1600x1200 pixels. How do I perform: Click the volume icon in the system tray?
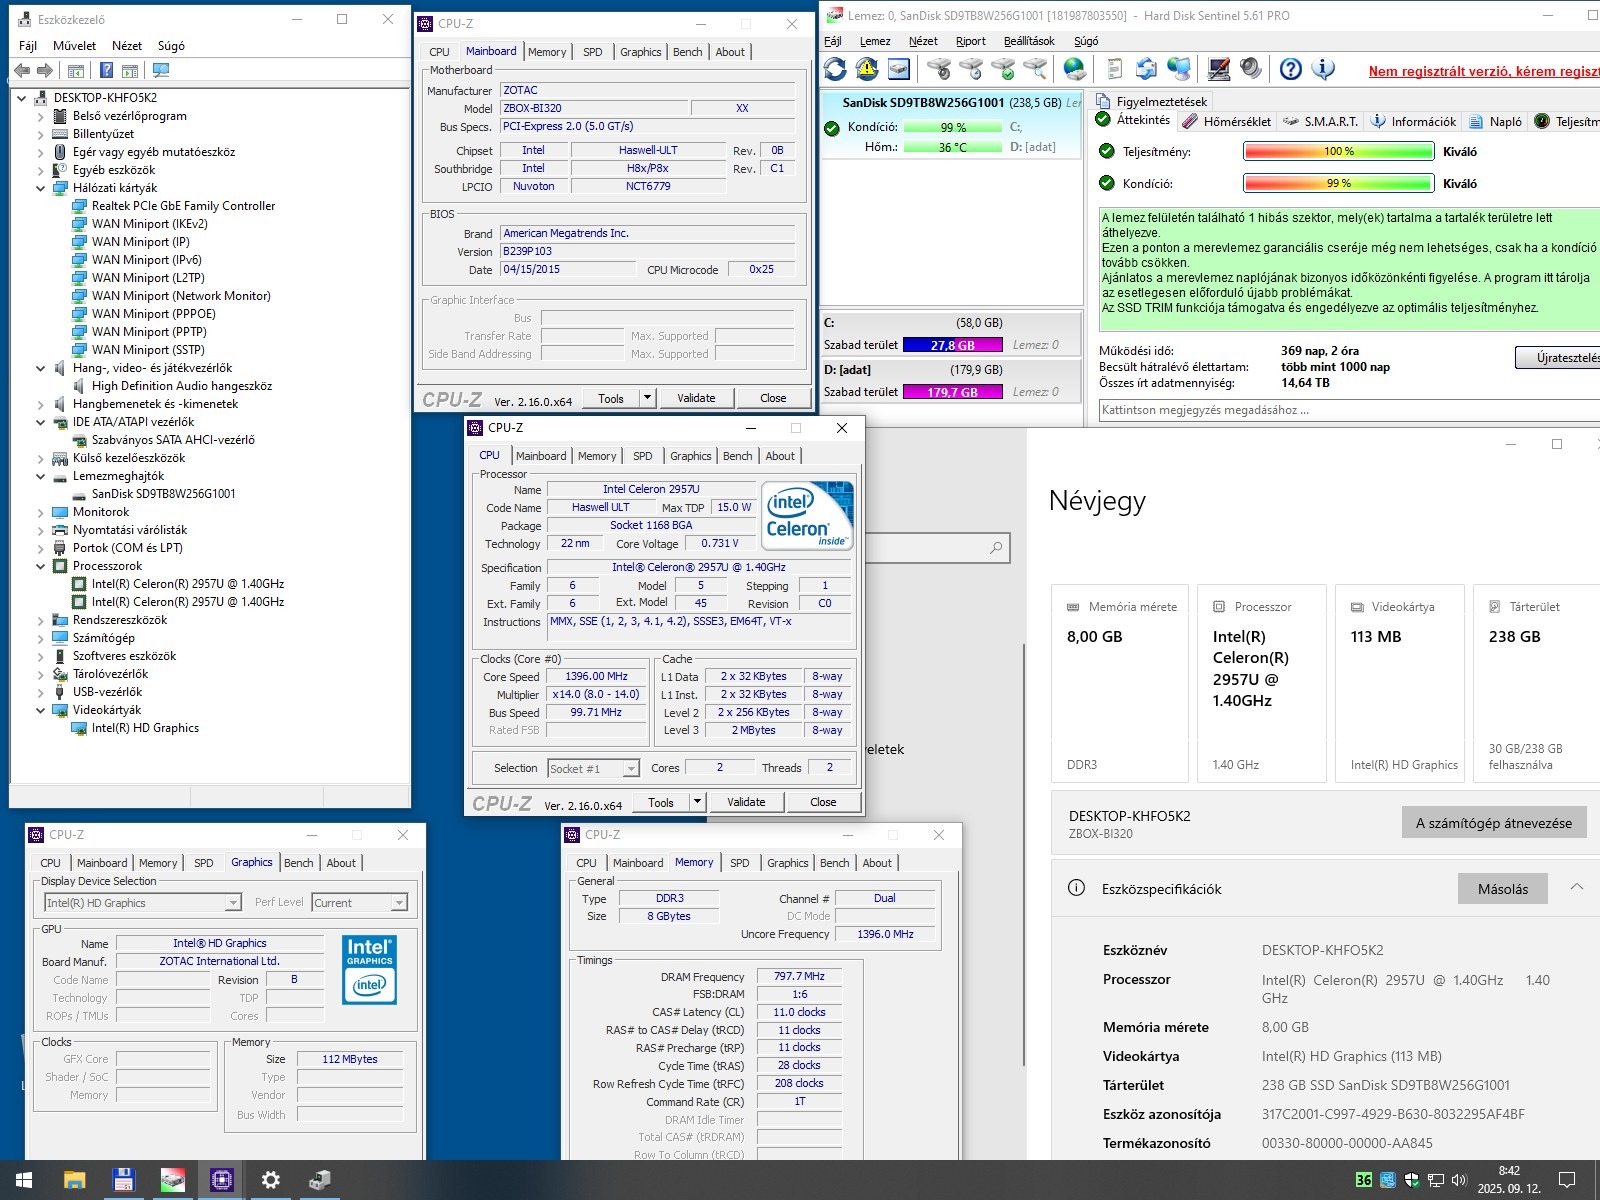[1458, 1180]
